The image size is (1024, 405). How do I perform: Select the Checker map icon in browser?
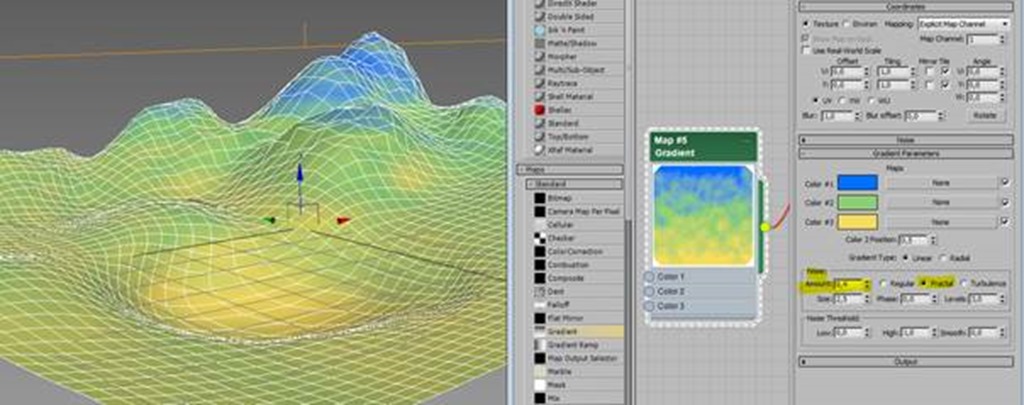pyautogui.click(x=539, y=238)
